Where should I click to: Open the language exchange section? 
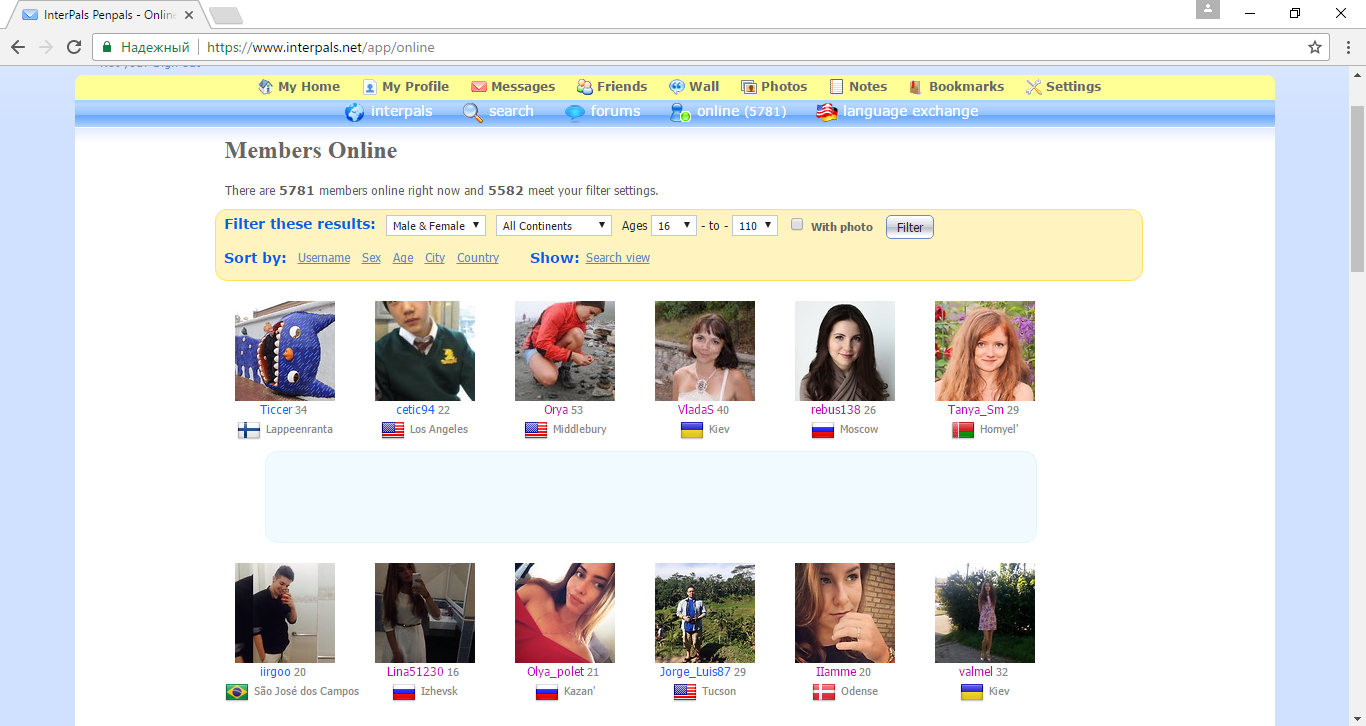pos(910,111)
